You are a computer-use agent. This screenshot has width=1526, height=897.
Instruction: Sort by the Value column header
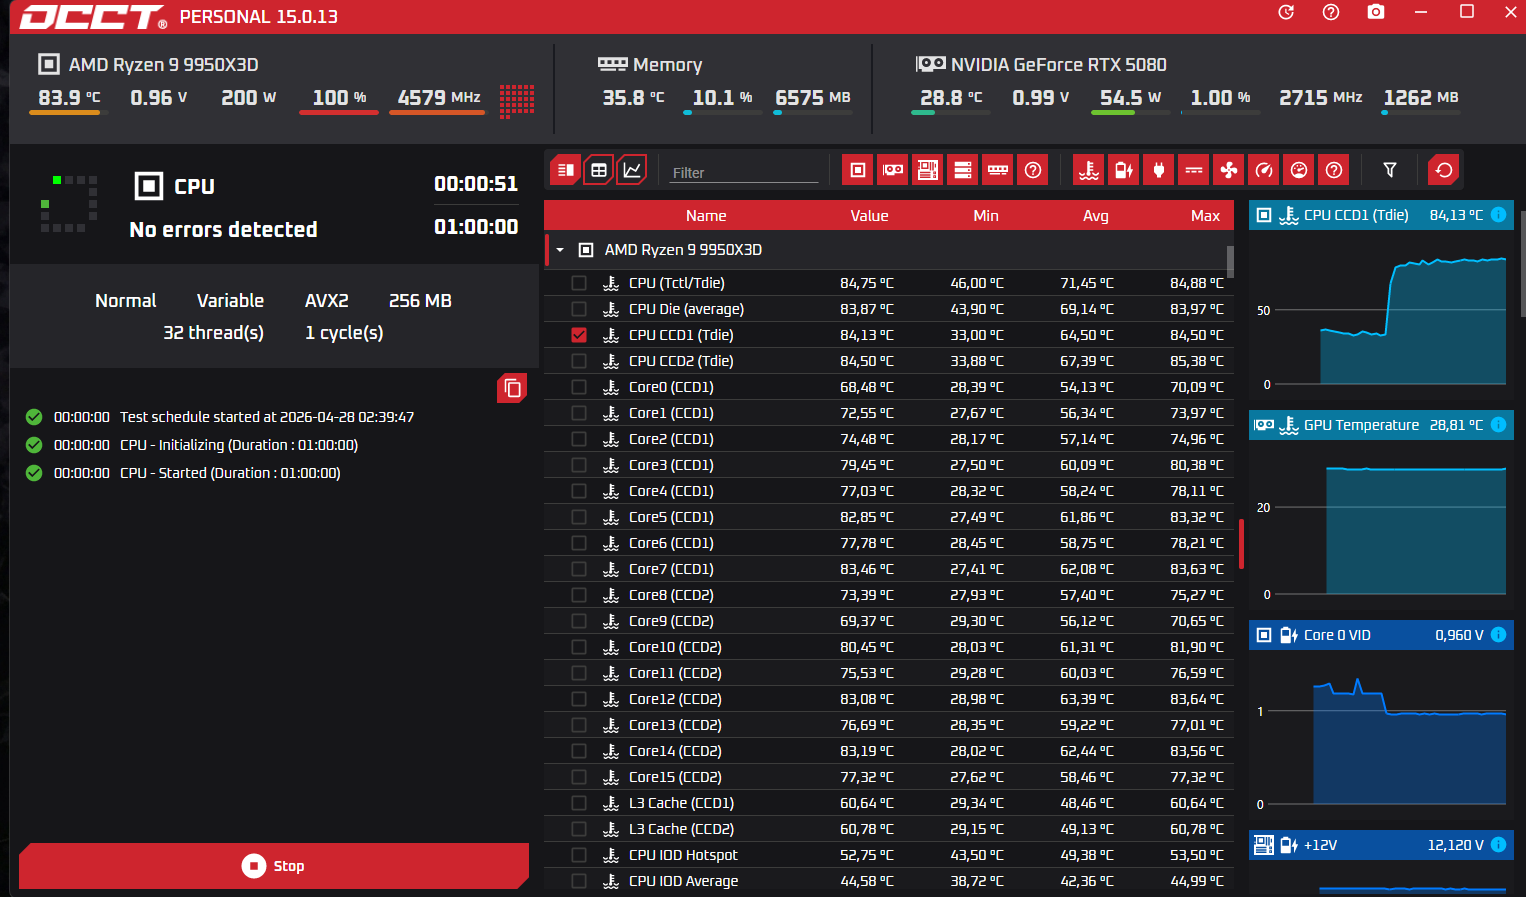tap(869, 216)
